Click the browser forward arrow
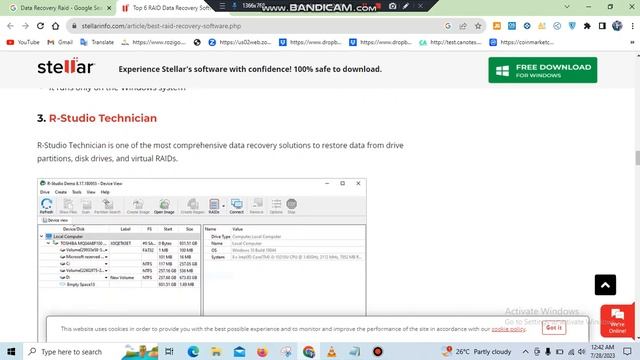Image resolution: width=640 pixels, height=360 pixels. click(25, 26)
